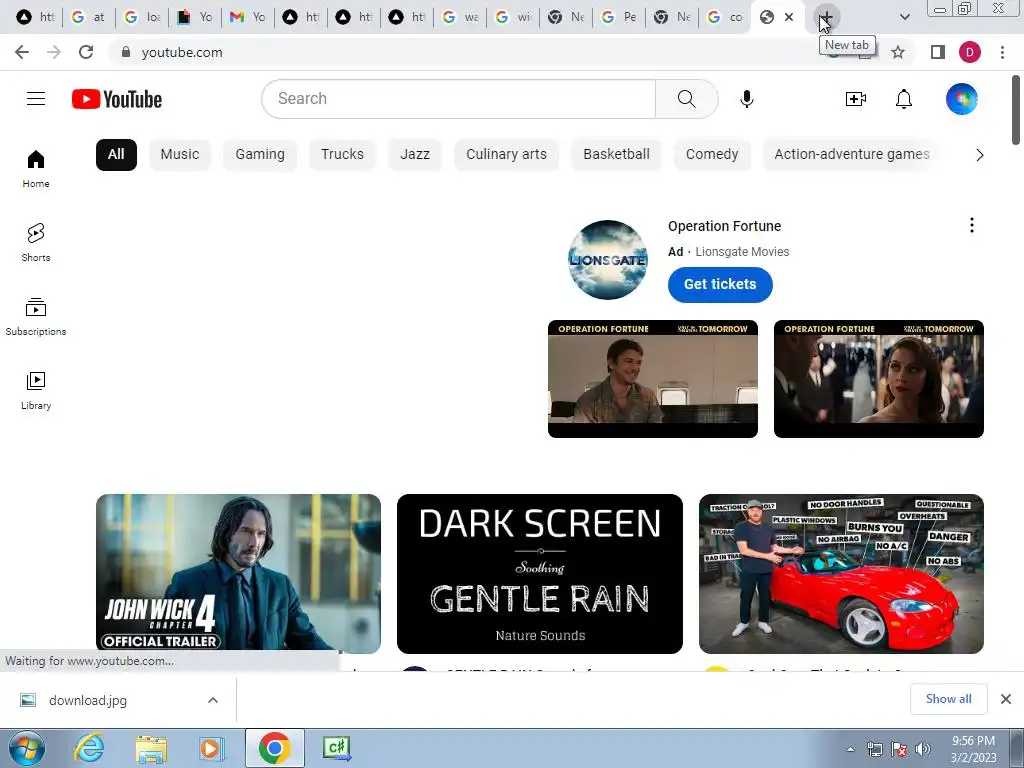Select the Basketball filter chip
This screenshot has width=1024, height=768.
[616, 155]
